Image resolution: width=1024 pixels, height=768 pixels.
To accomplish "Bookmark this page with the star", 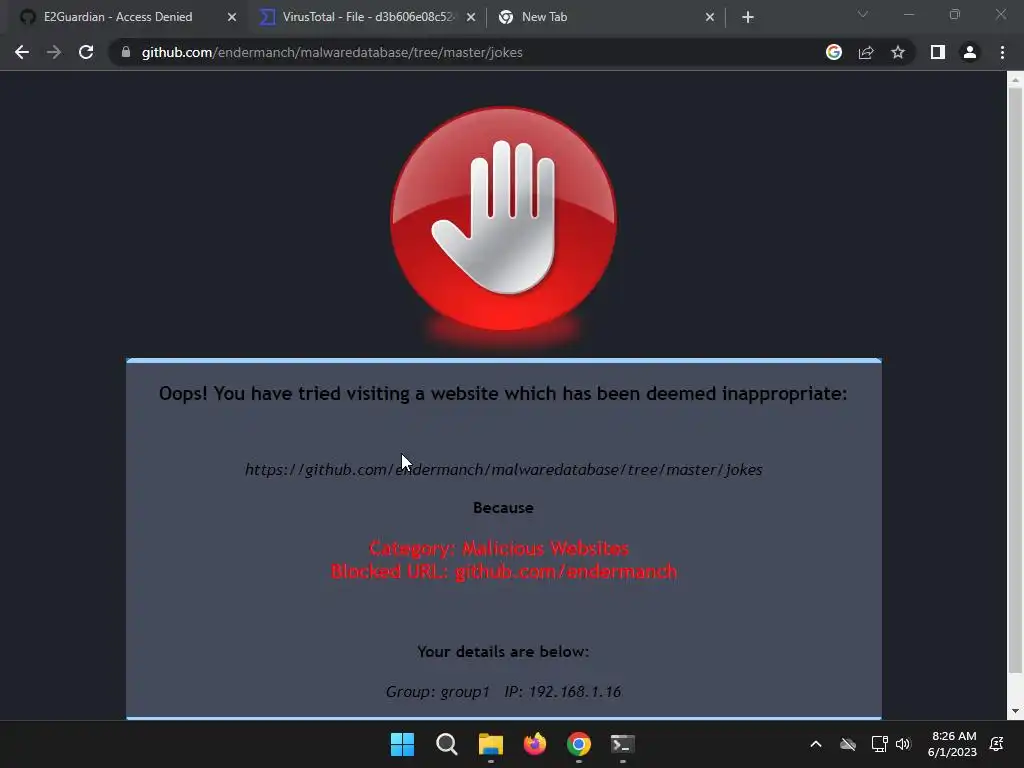I will click(x=898, y=52).
